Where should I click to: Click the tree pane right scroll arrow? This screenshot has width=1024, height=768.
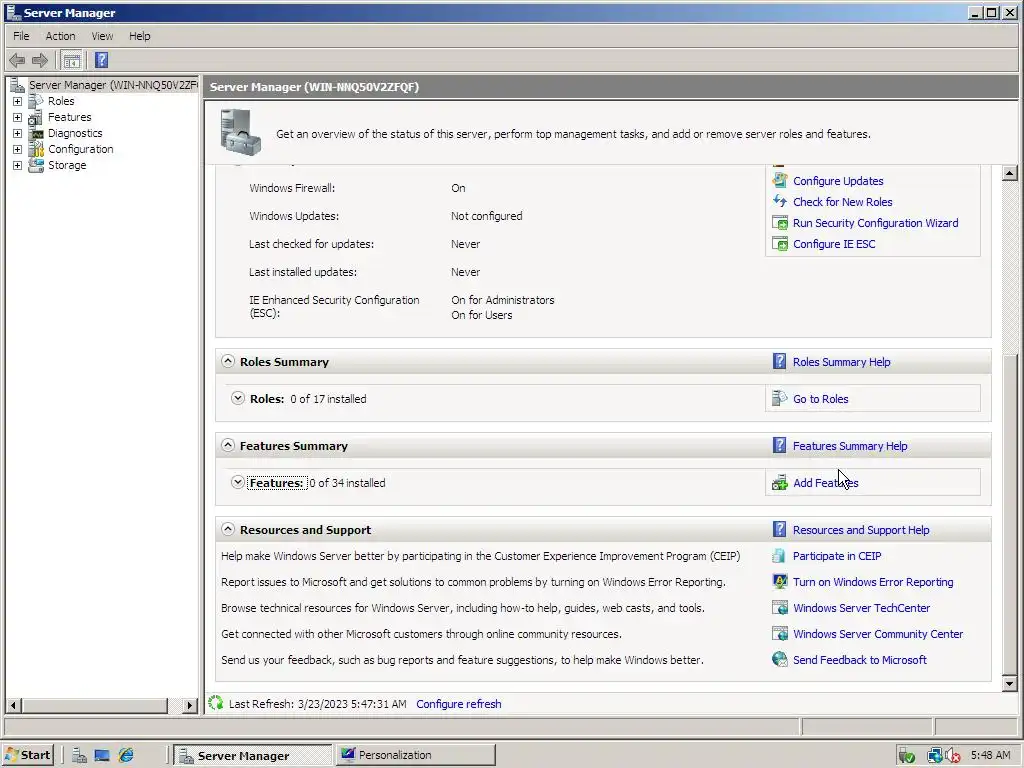click(x=189, y=705)
